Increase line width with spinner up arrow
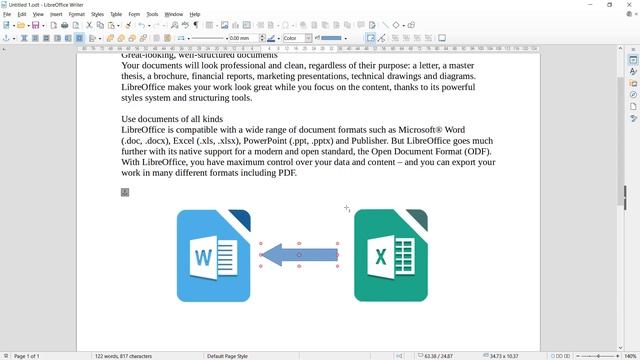The height and width of the screenshot is (360, 640). click(262, 36)
